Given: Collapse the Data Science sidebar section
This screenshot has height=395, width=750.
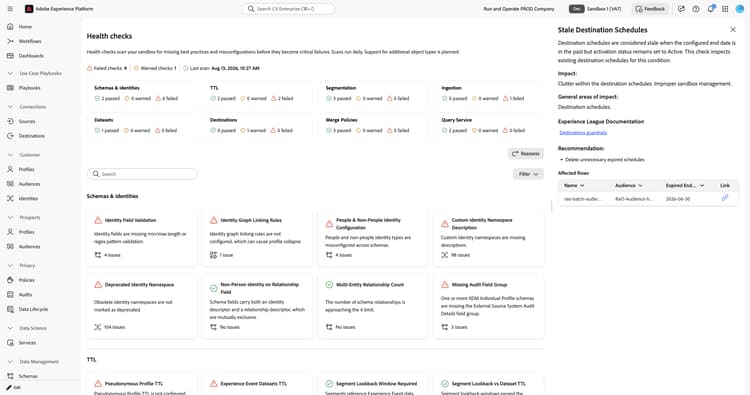Looking at the screenshot, I should (x=10, y=328).
